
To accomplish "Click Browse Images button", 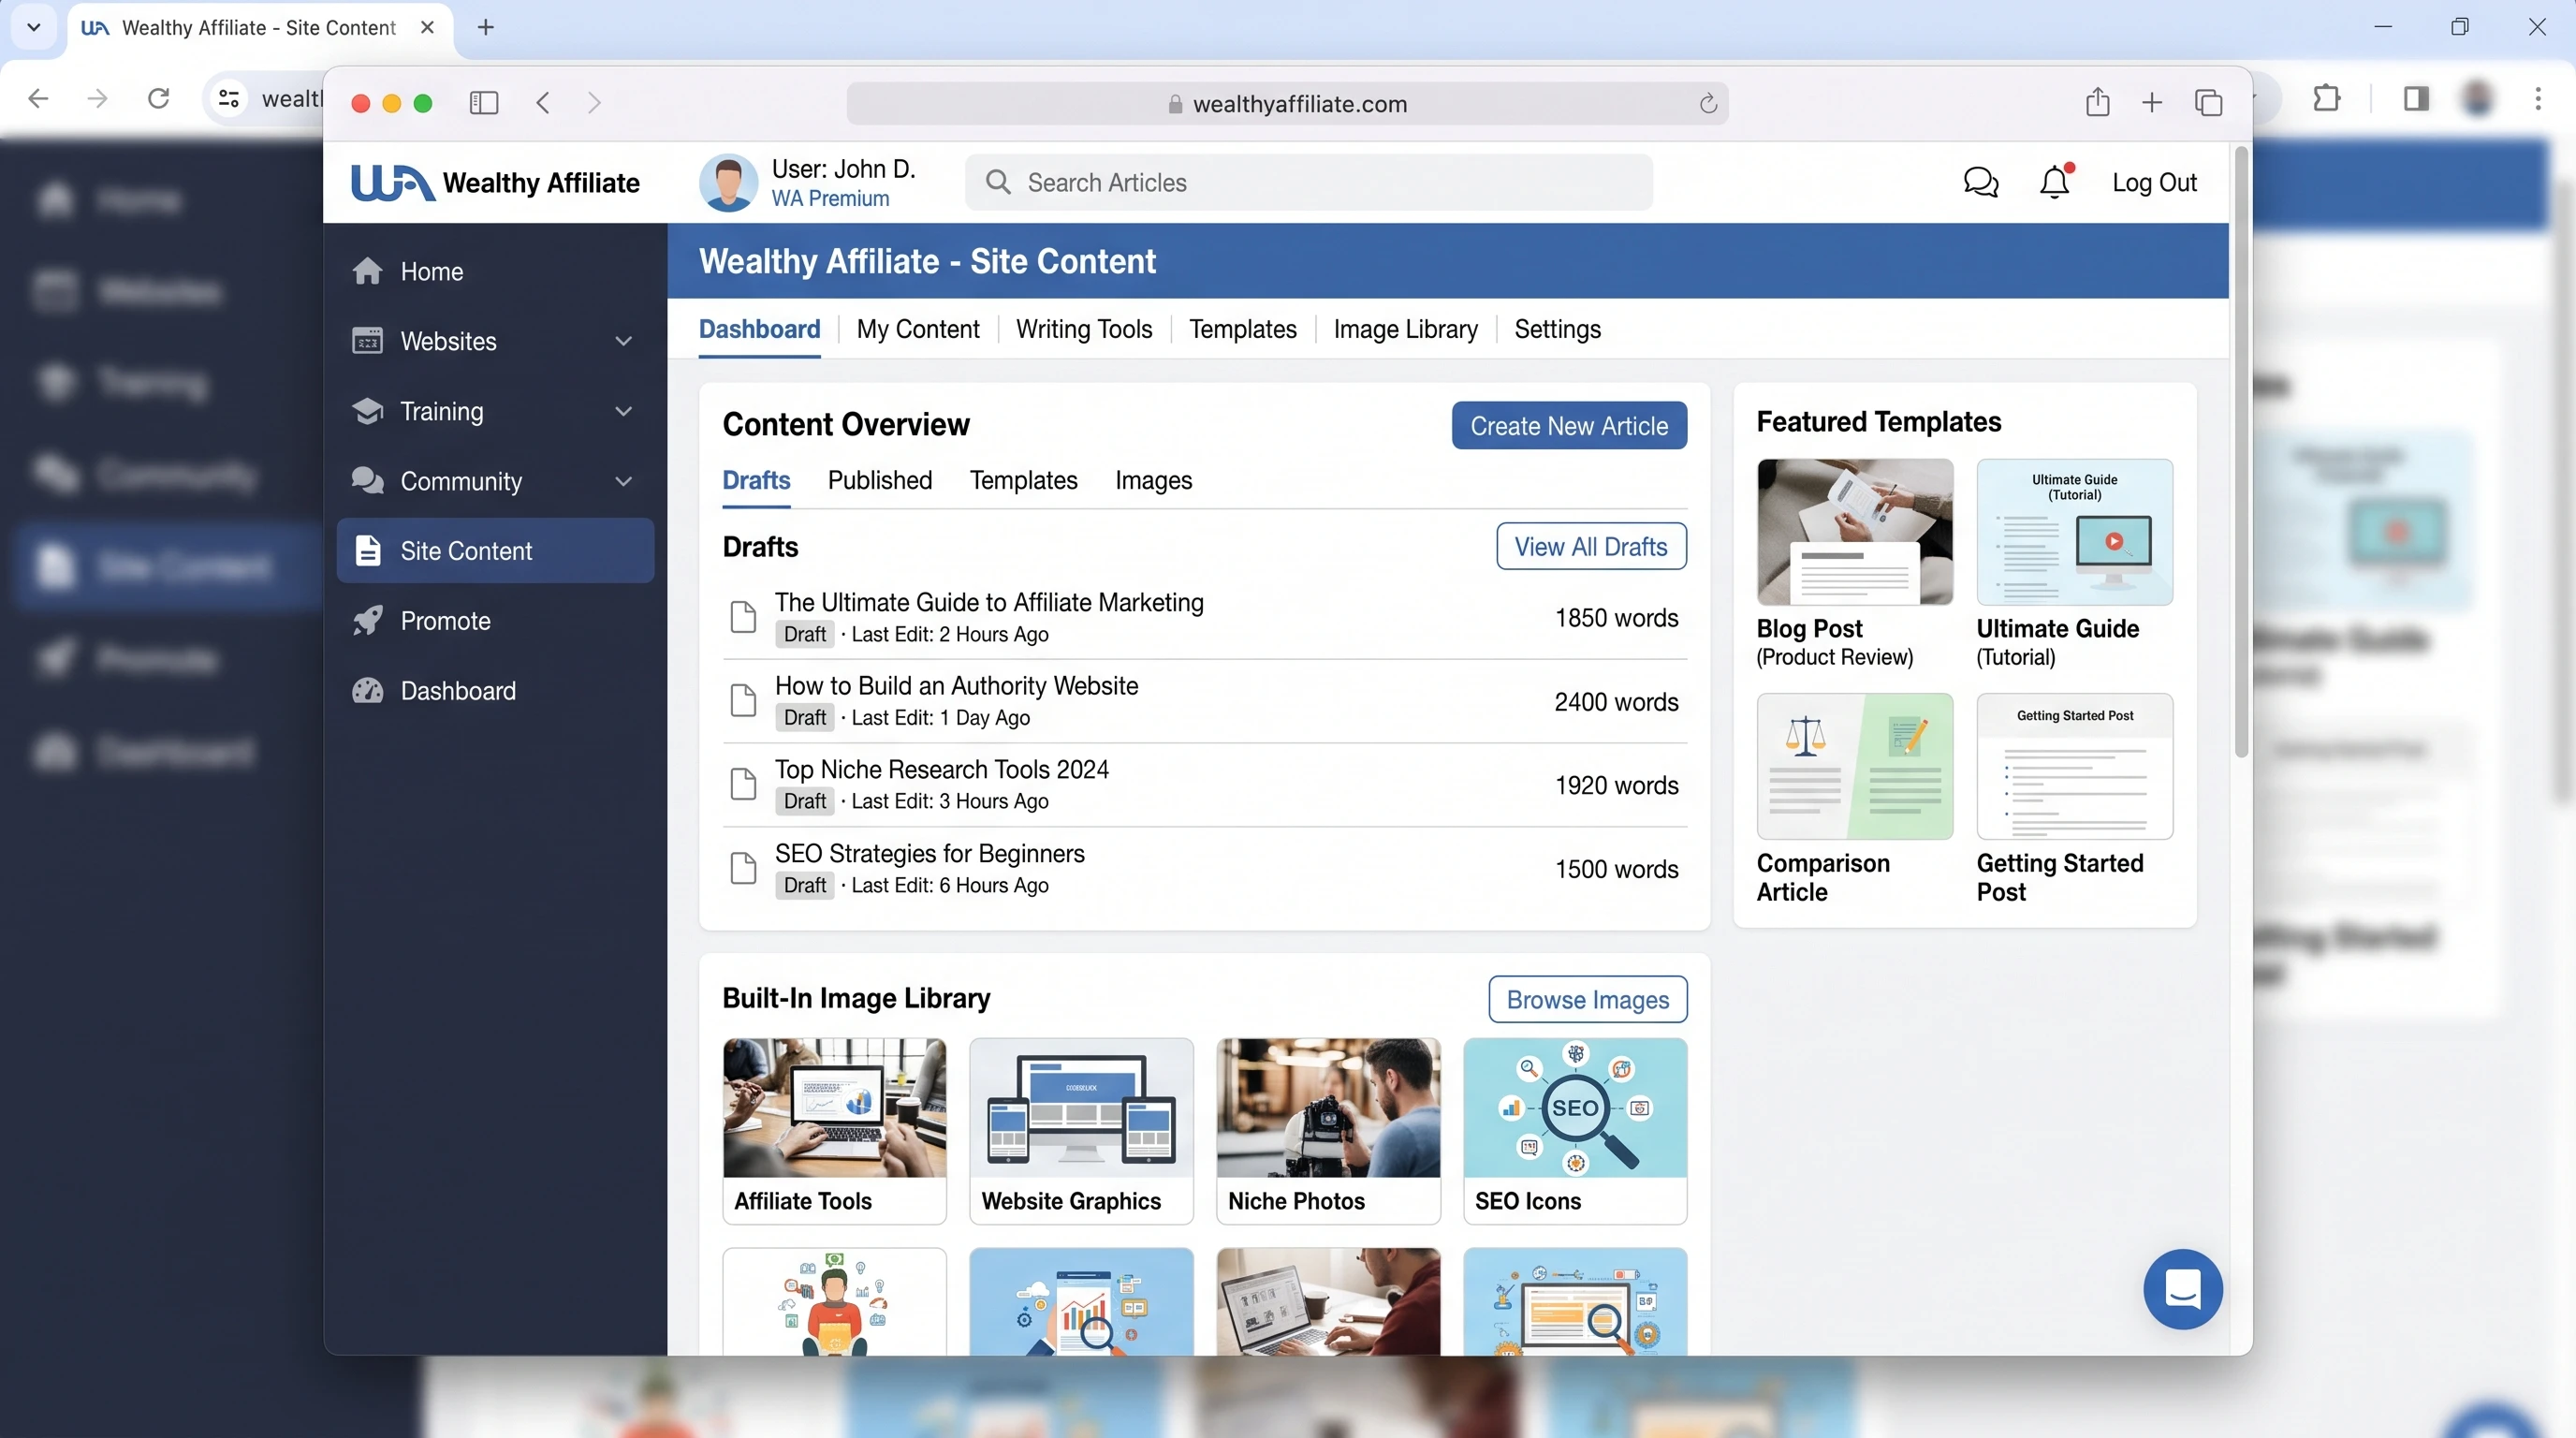I will (x=1587, y=999).
